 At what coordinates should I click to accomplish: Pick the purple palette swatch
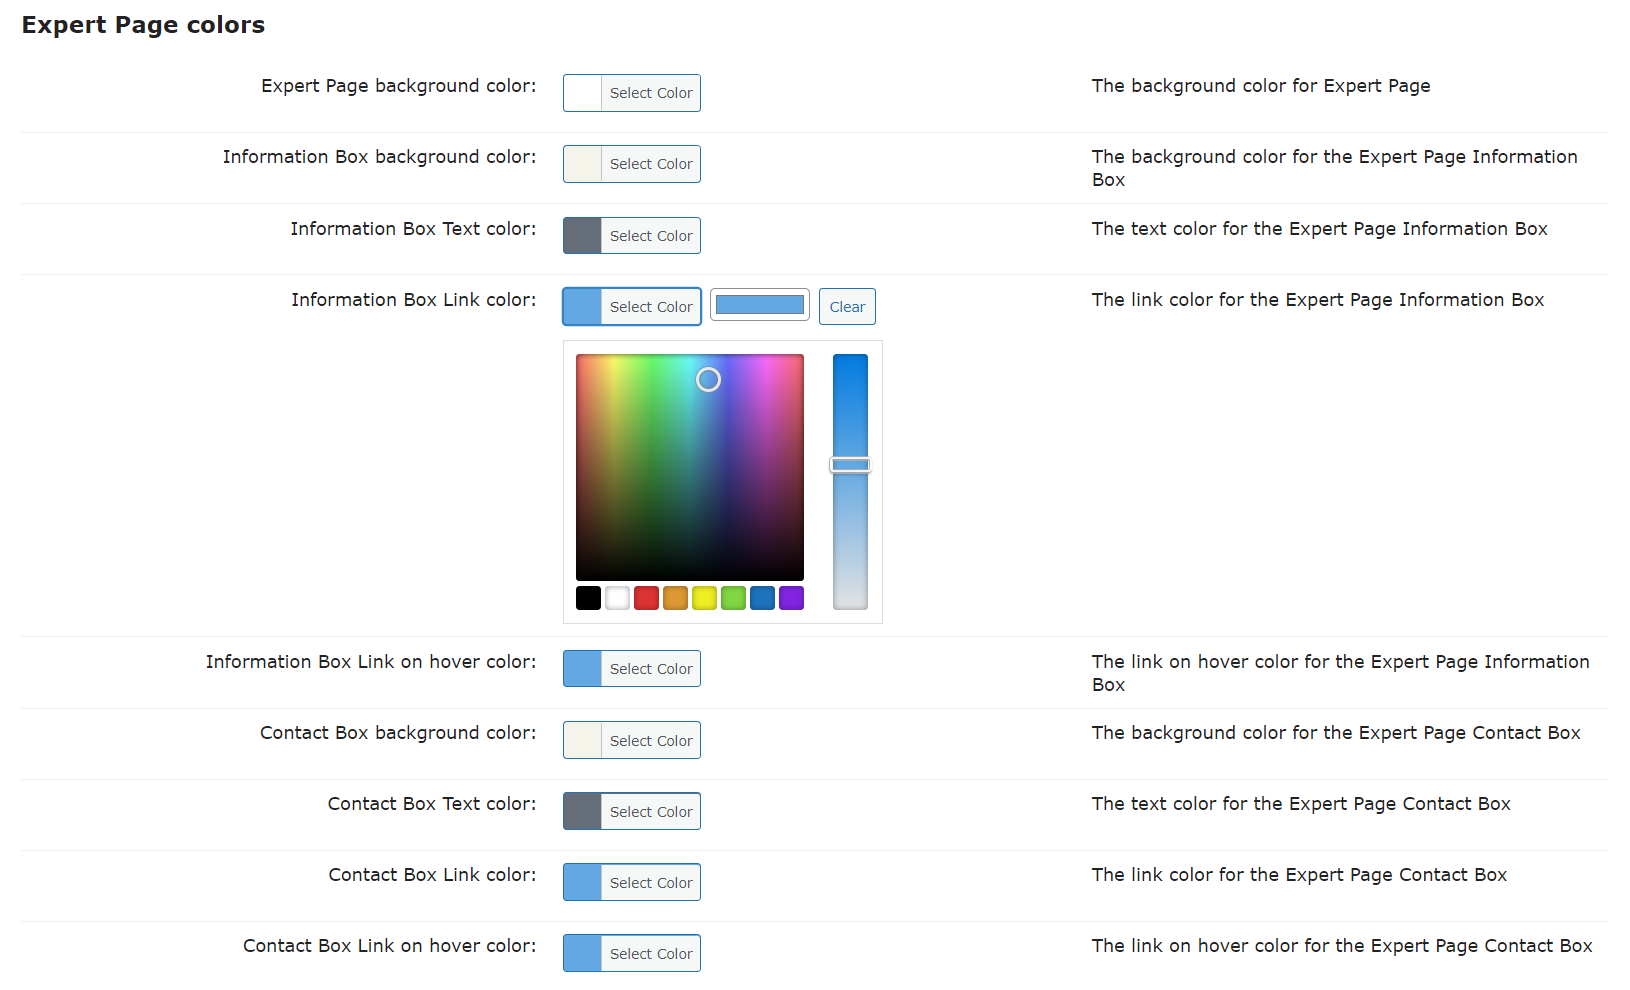(x=791, y=598)
